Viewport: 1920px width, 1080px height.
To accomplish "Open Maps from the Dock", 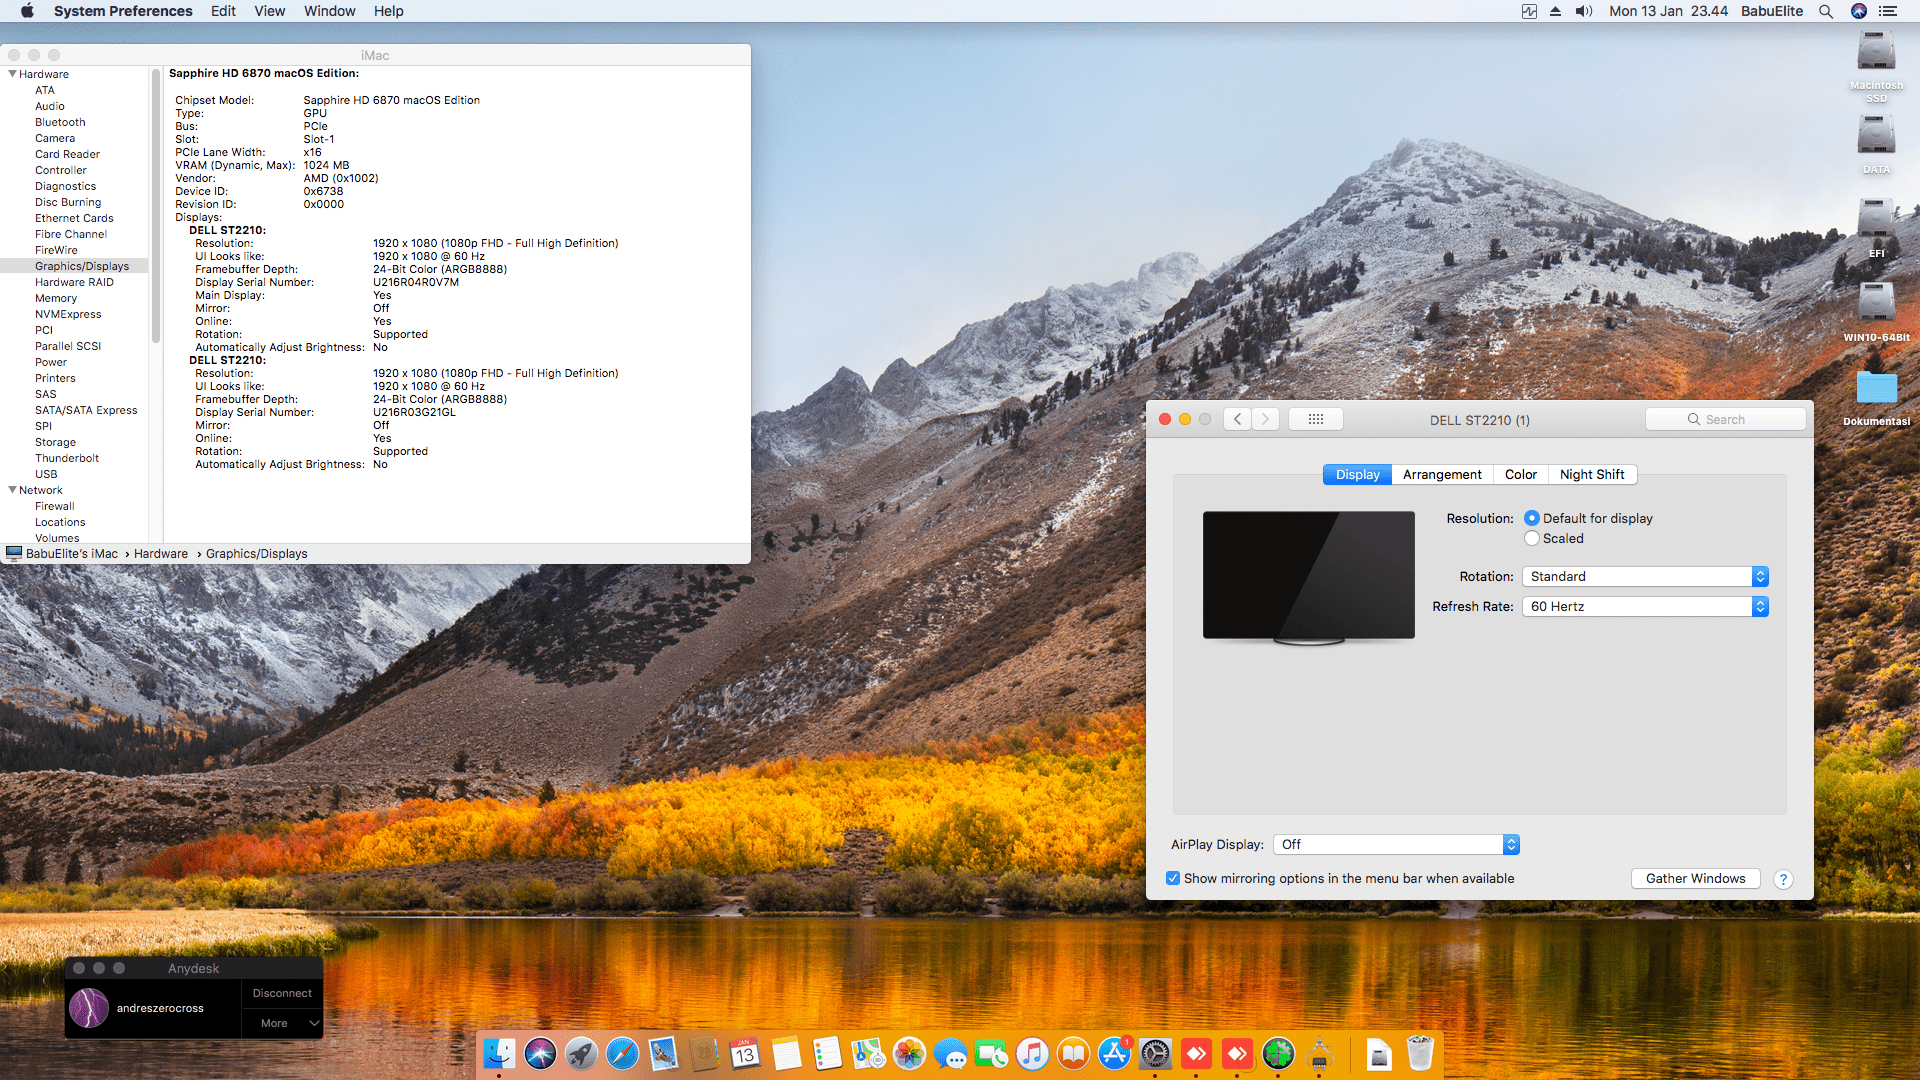I will tap(869, 1053).
